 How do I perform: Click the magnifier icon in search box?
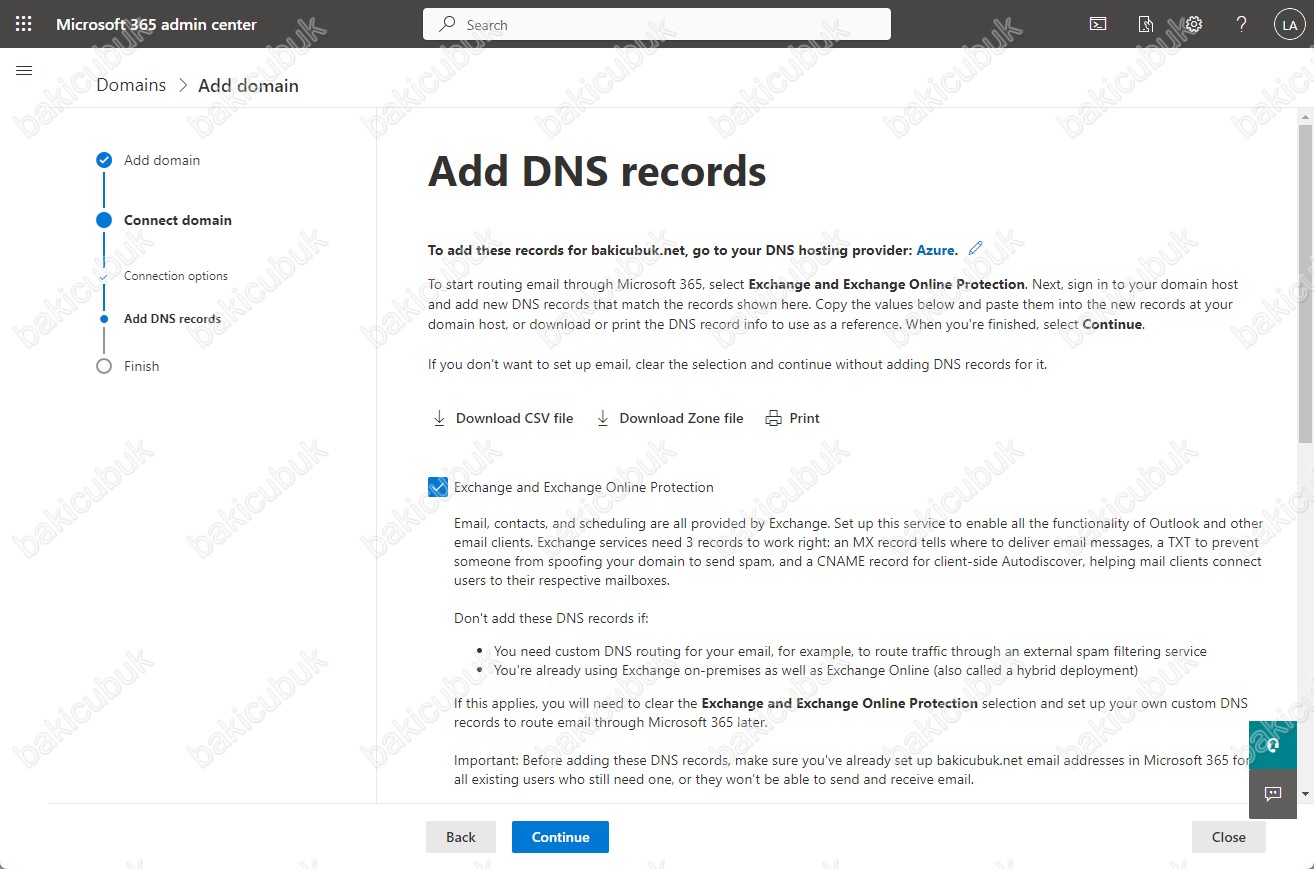click(448, 24)
